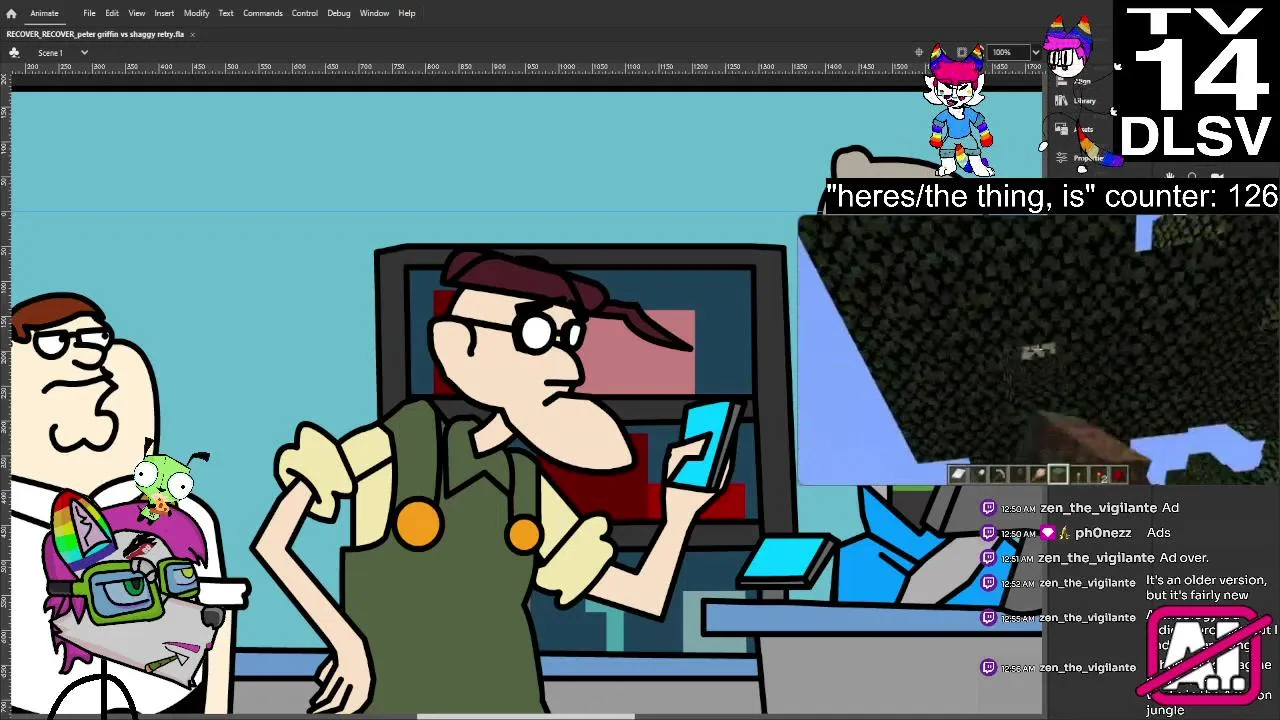Viewport: 1280px width, 720px height.
Task: Click phOnezz username in chat
Action: 1103,533
